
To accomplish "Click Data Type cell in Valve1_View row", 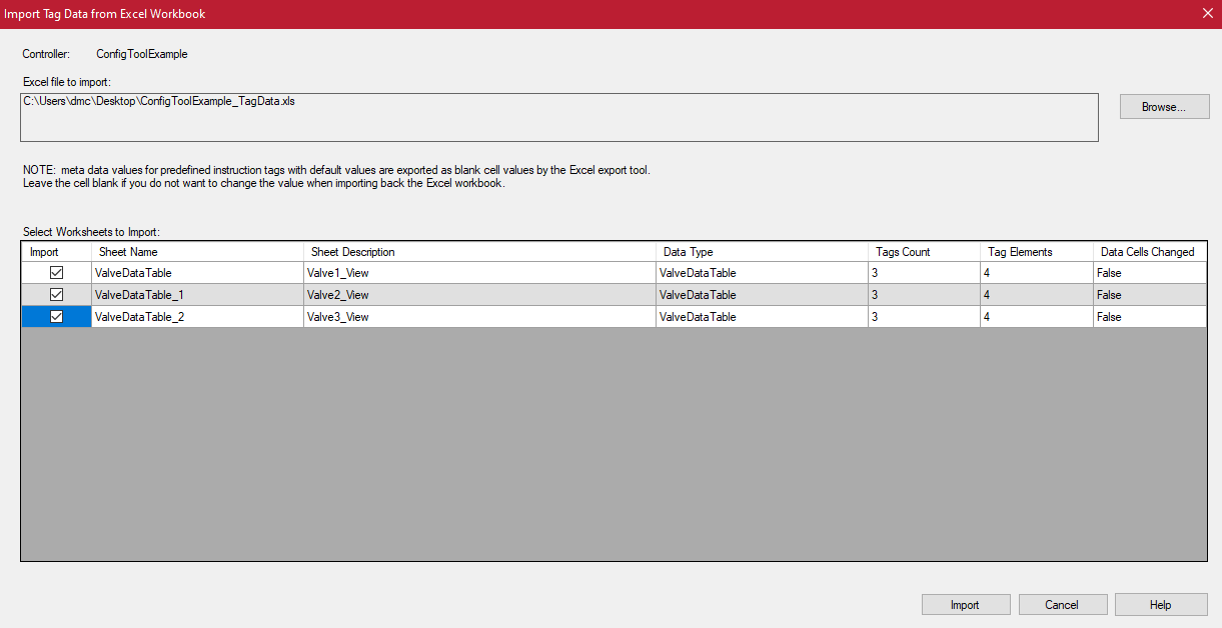I will (762, 273).
